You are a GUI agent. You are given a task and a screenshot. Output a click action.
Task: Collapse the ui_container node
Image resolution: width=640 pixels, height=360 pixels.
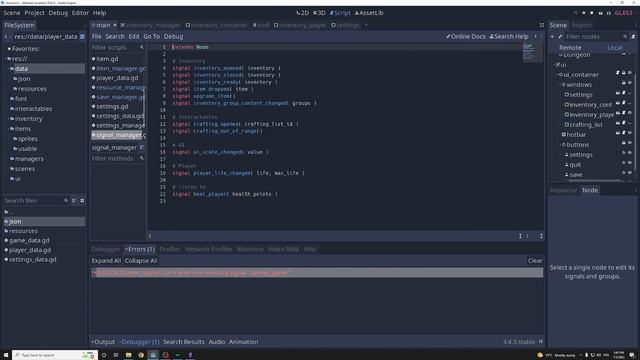point(557,75)
